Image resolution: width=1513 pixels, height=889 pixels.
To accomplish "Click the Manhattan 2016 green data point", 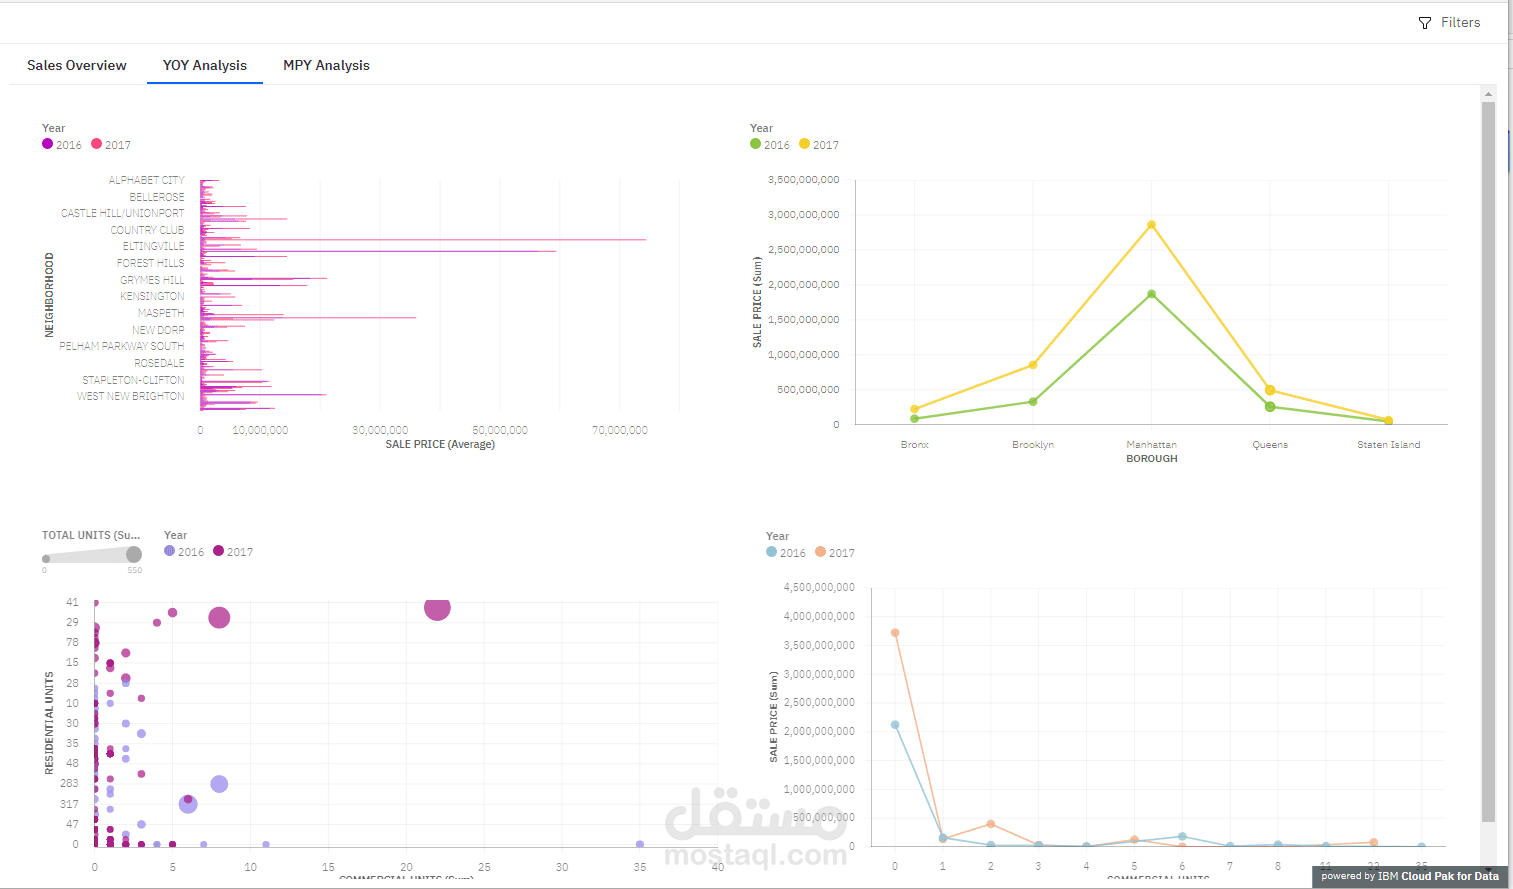I will click(1151, 294).
